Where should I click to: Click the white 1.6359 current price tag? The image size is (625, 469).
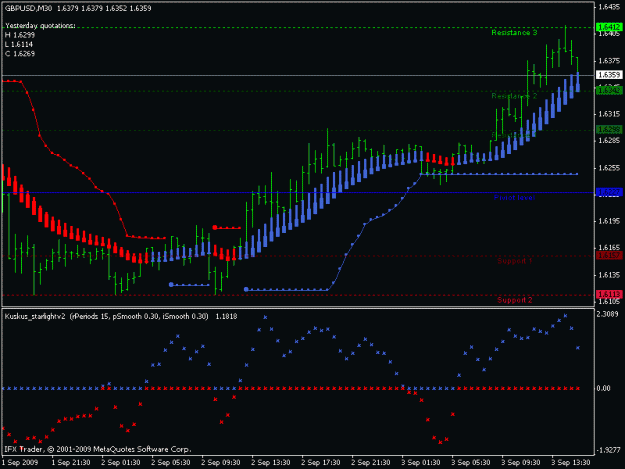pyautogui.click(x=609, y=75)
